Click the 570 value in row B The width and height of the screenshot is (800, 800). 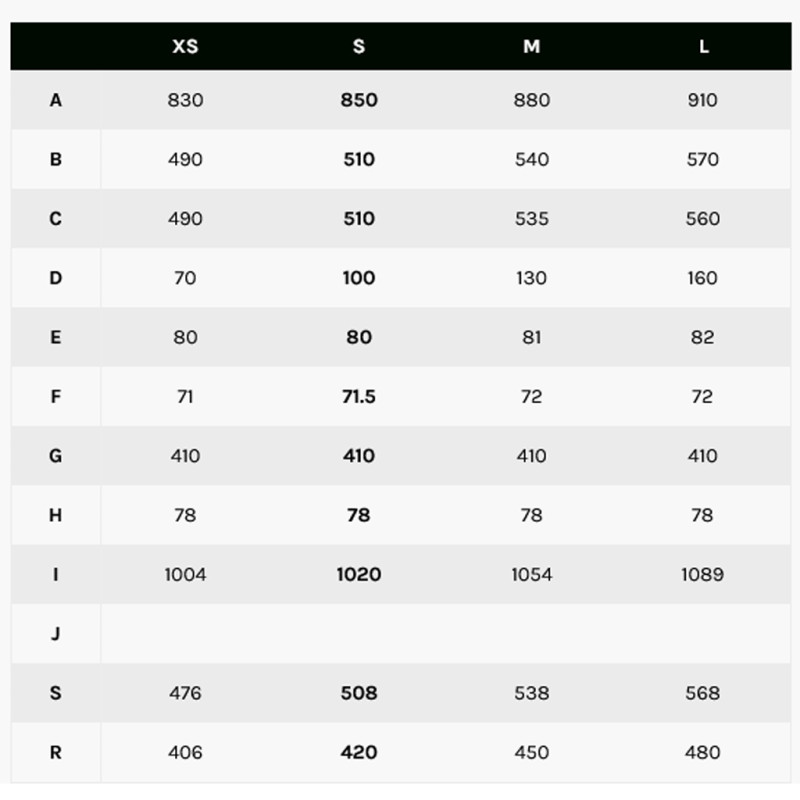(703, 159)
